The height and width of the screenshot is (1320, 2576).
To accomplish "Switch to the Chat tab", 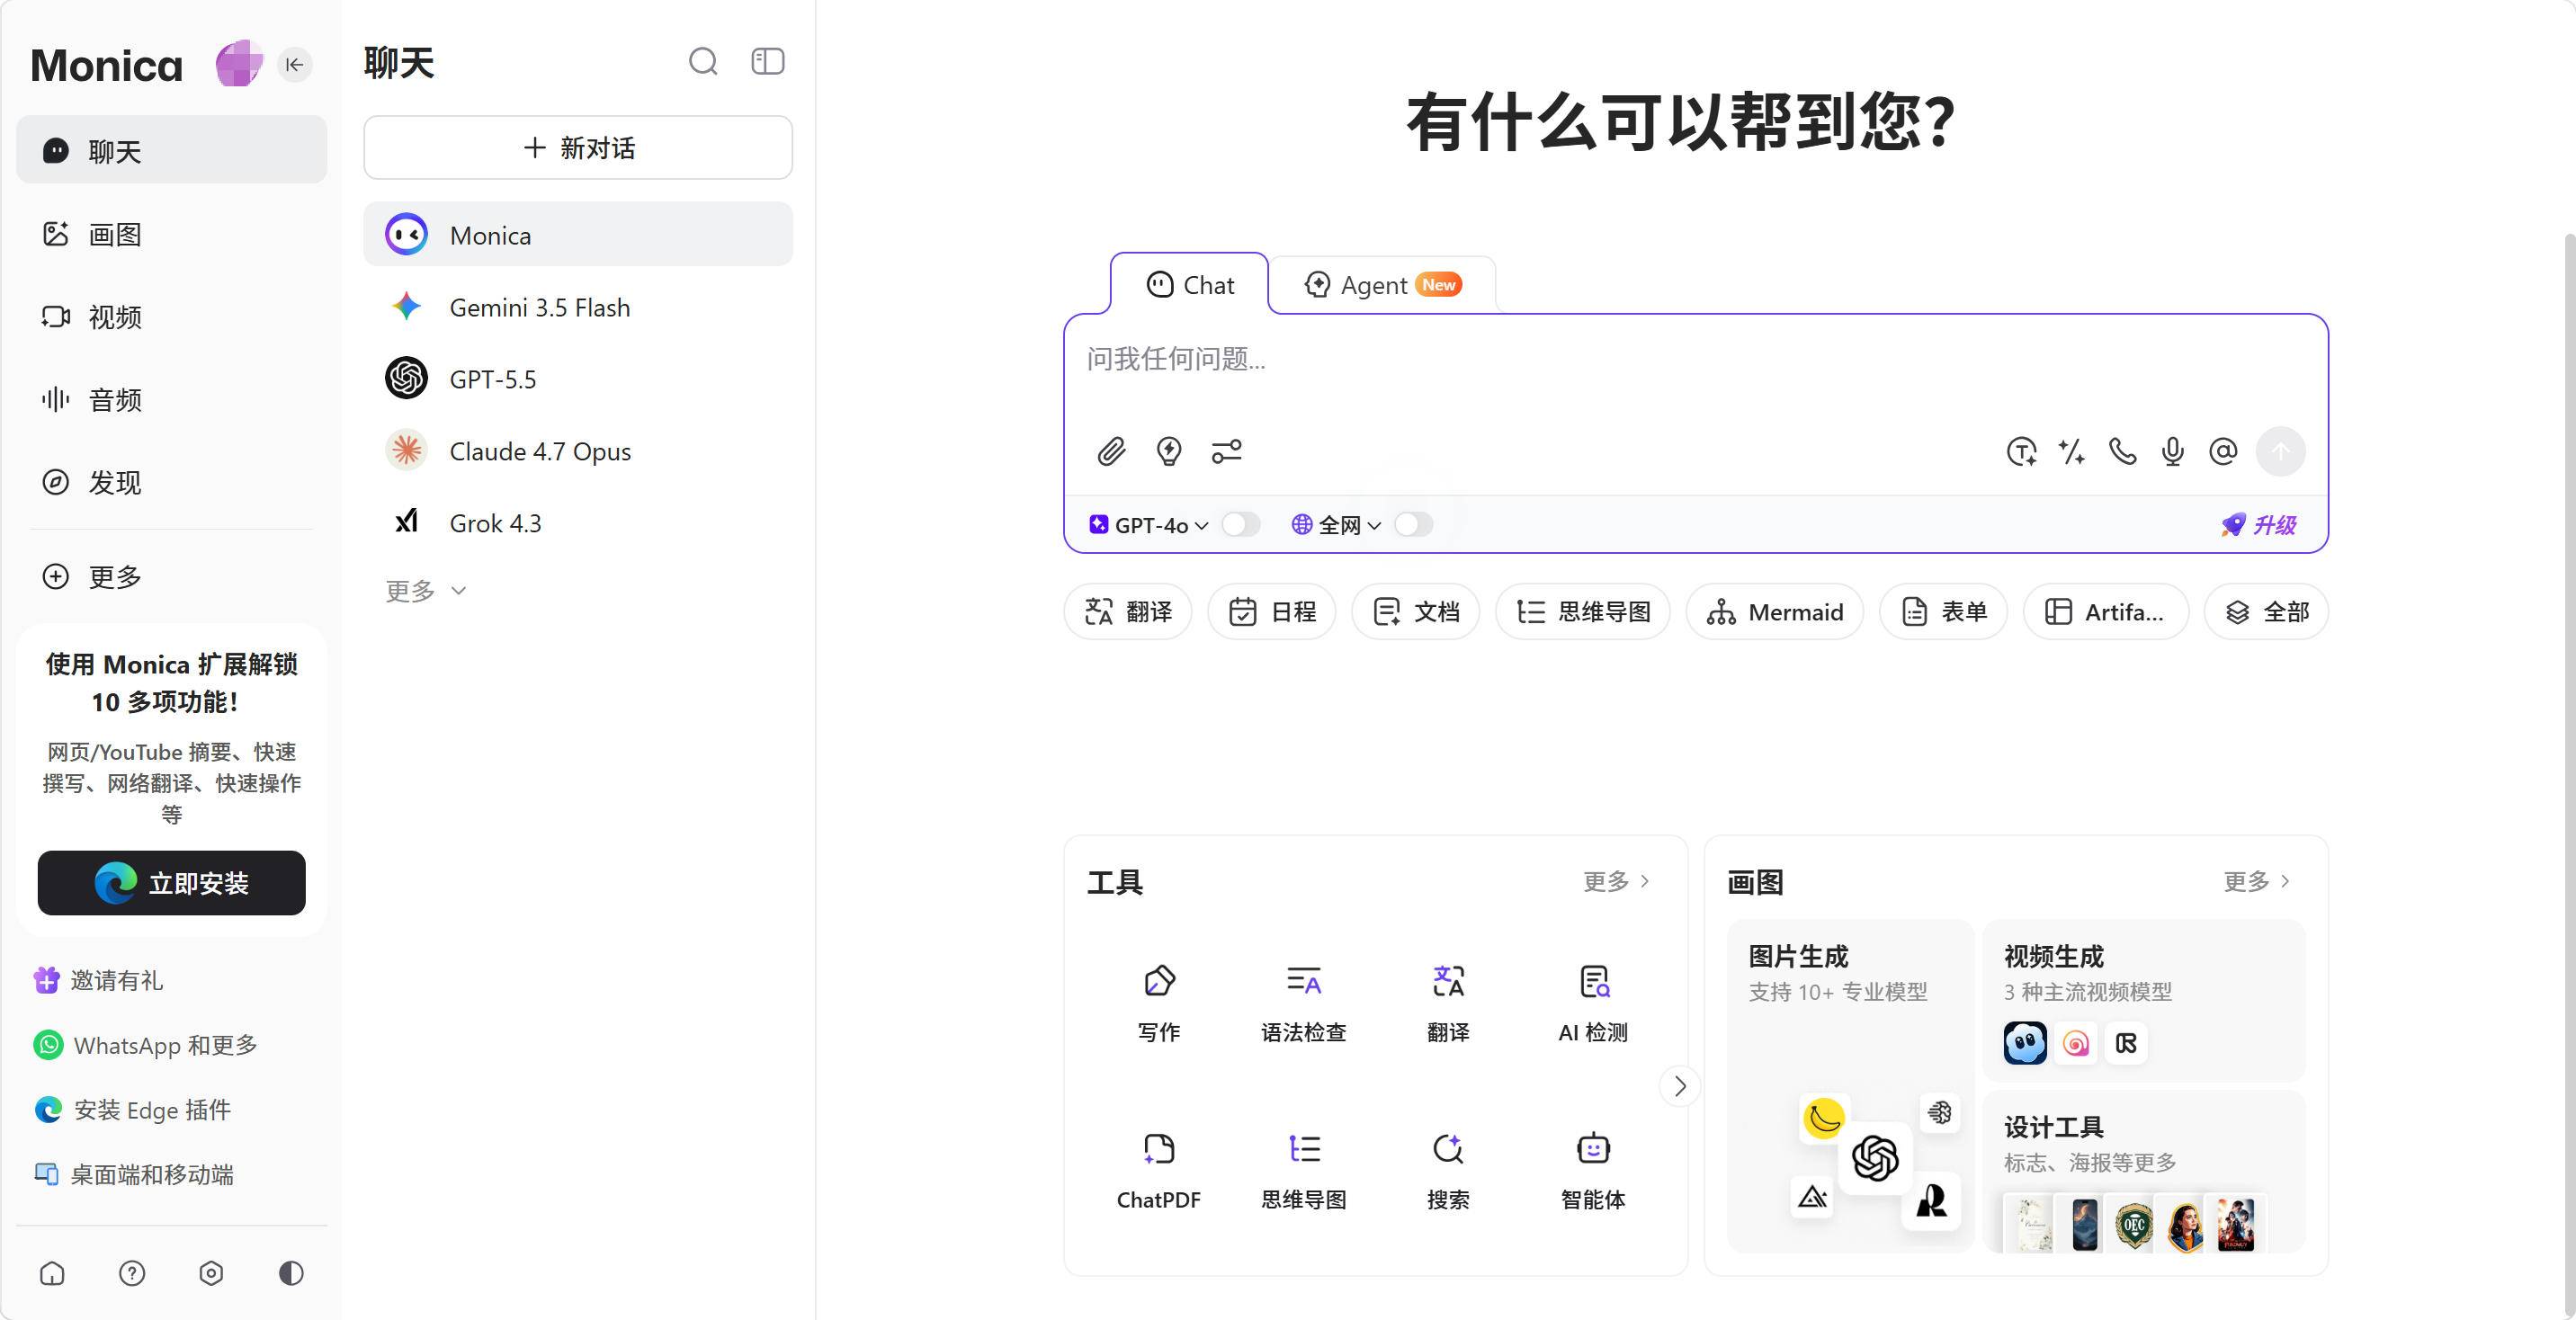I will click(x=1190, y=285).
